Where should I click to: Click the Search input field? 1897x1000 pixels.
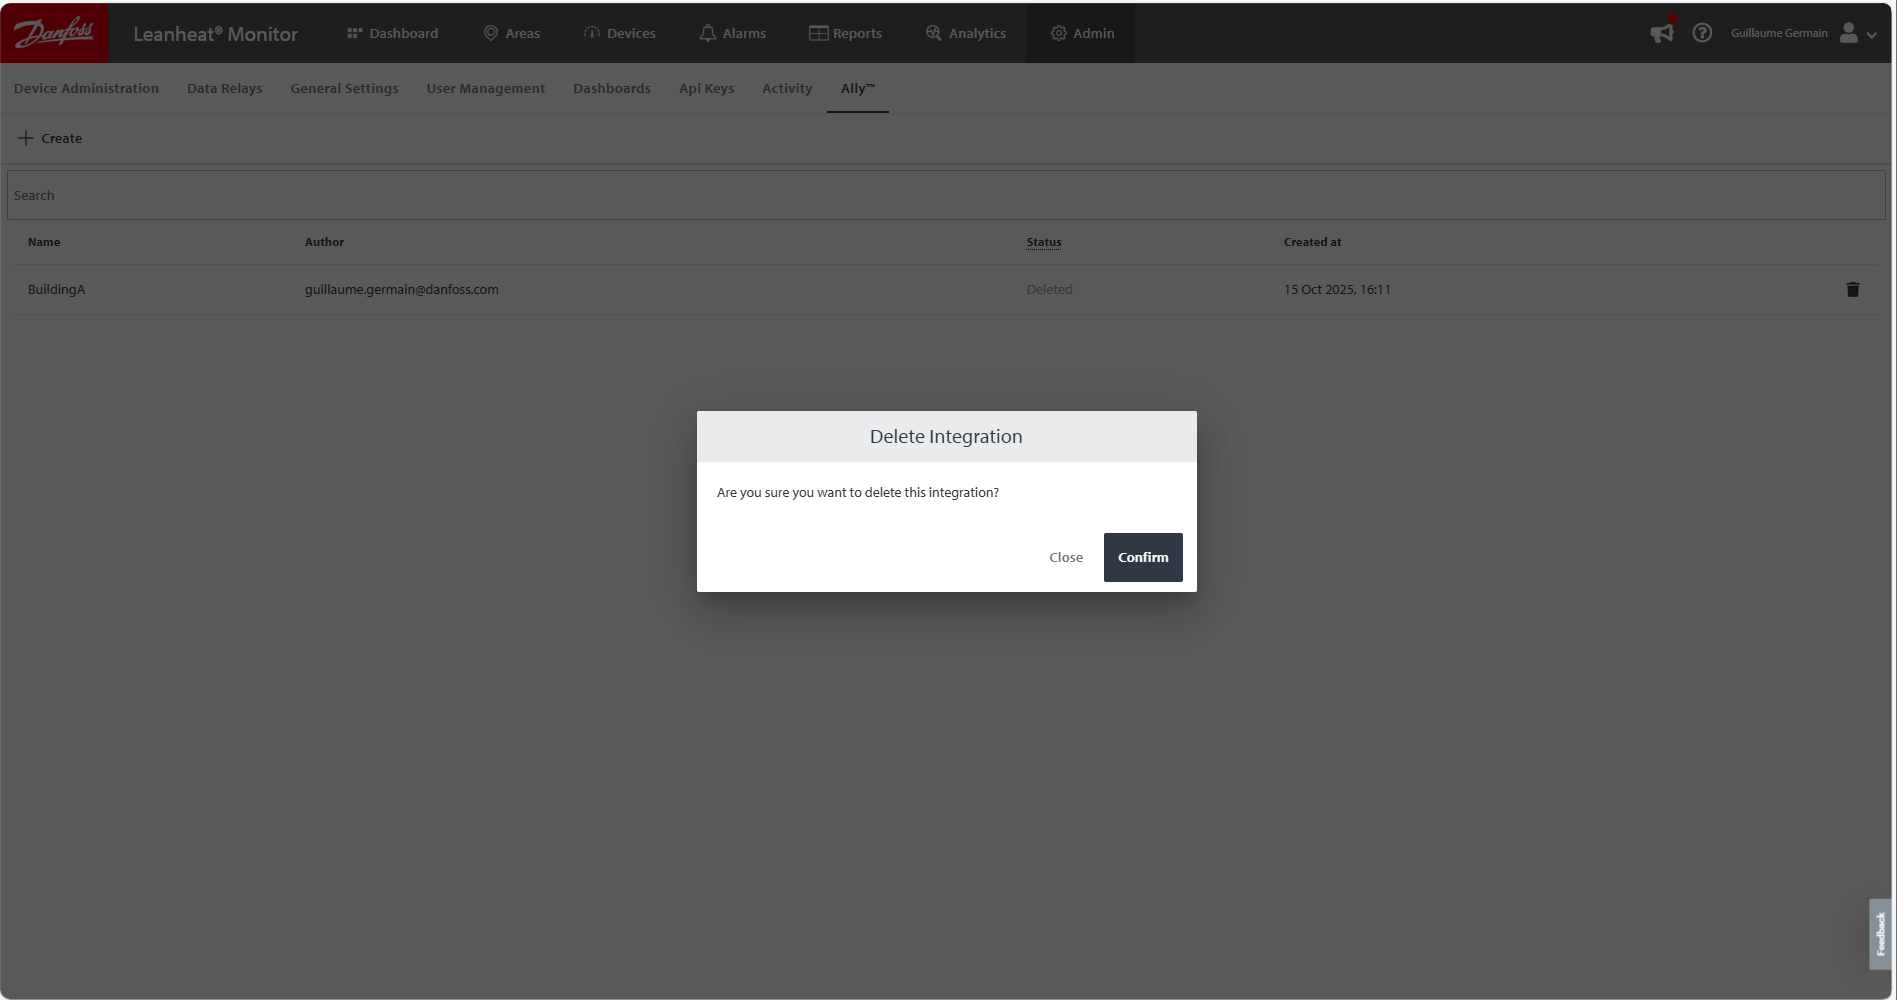[945, 195]
